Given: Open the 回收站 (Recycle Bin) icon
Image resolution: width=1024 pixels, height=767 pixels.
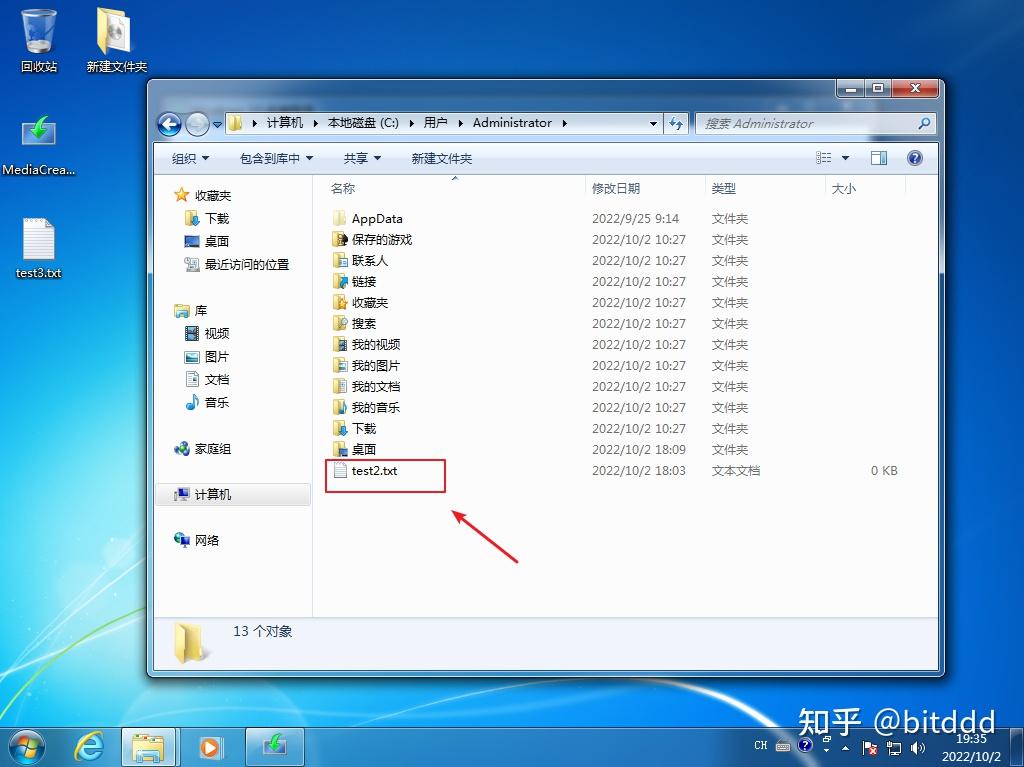Looking at the screenshot, I should pos(37,30).
